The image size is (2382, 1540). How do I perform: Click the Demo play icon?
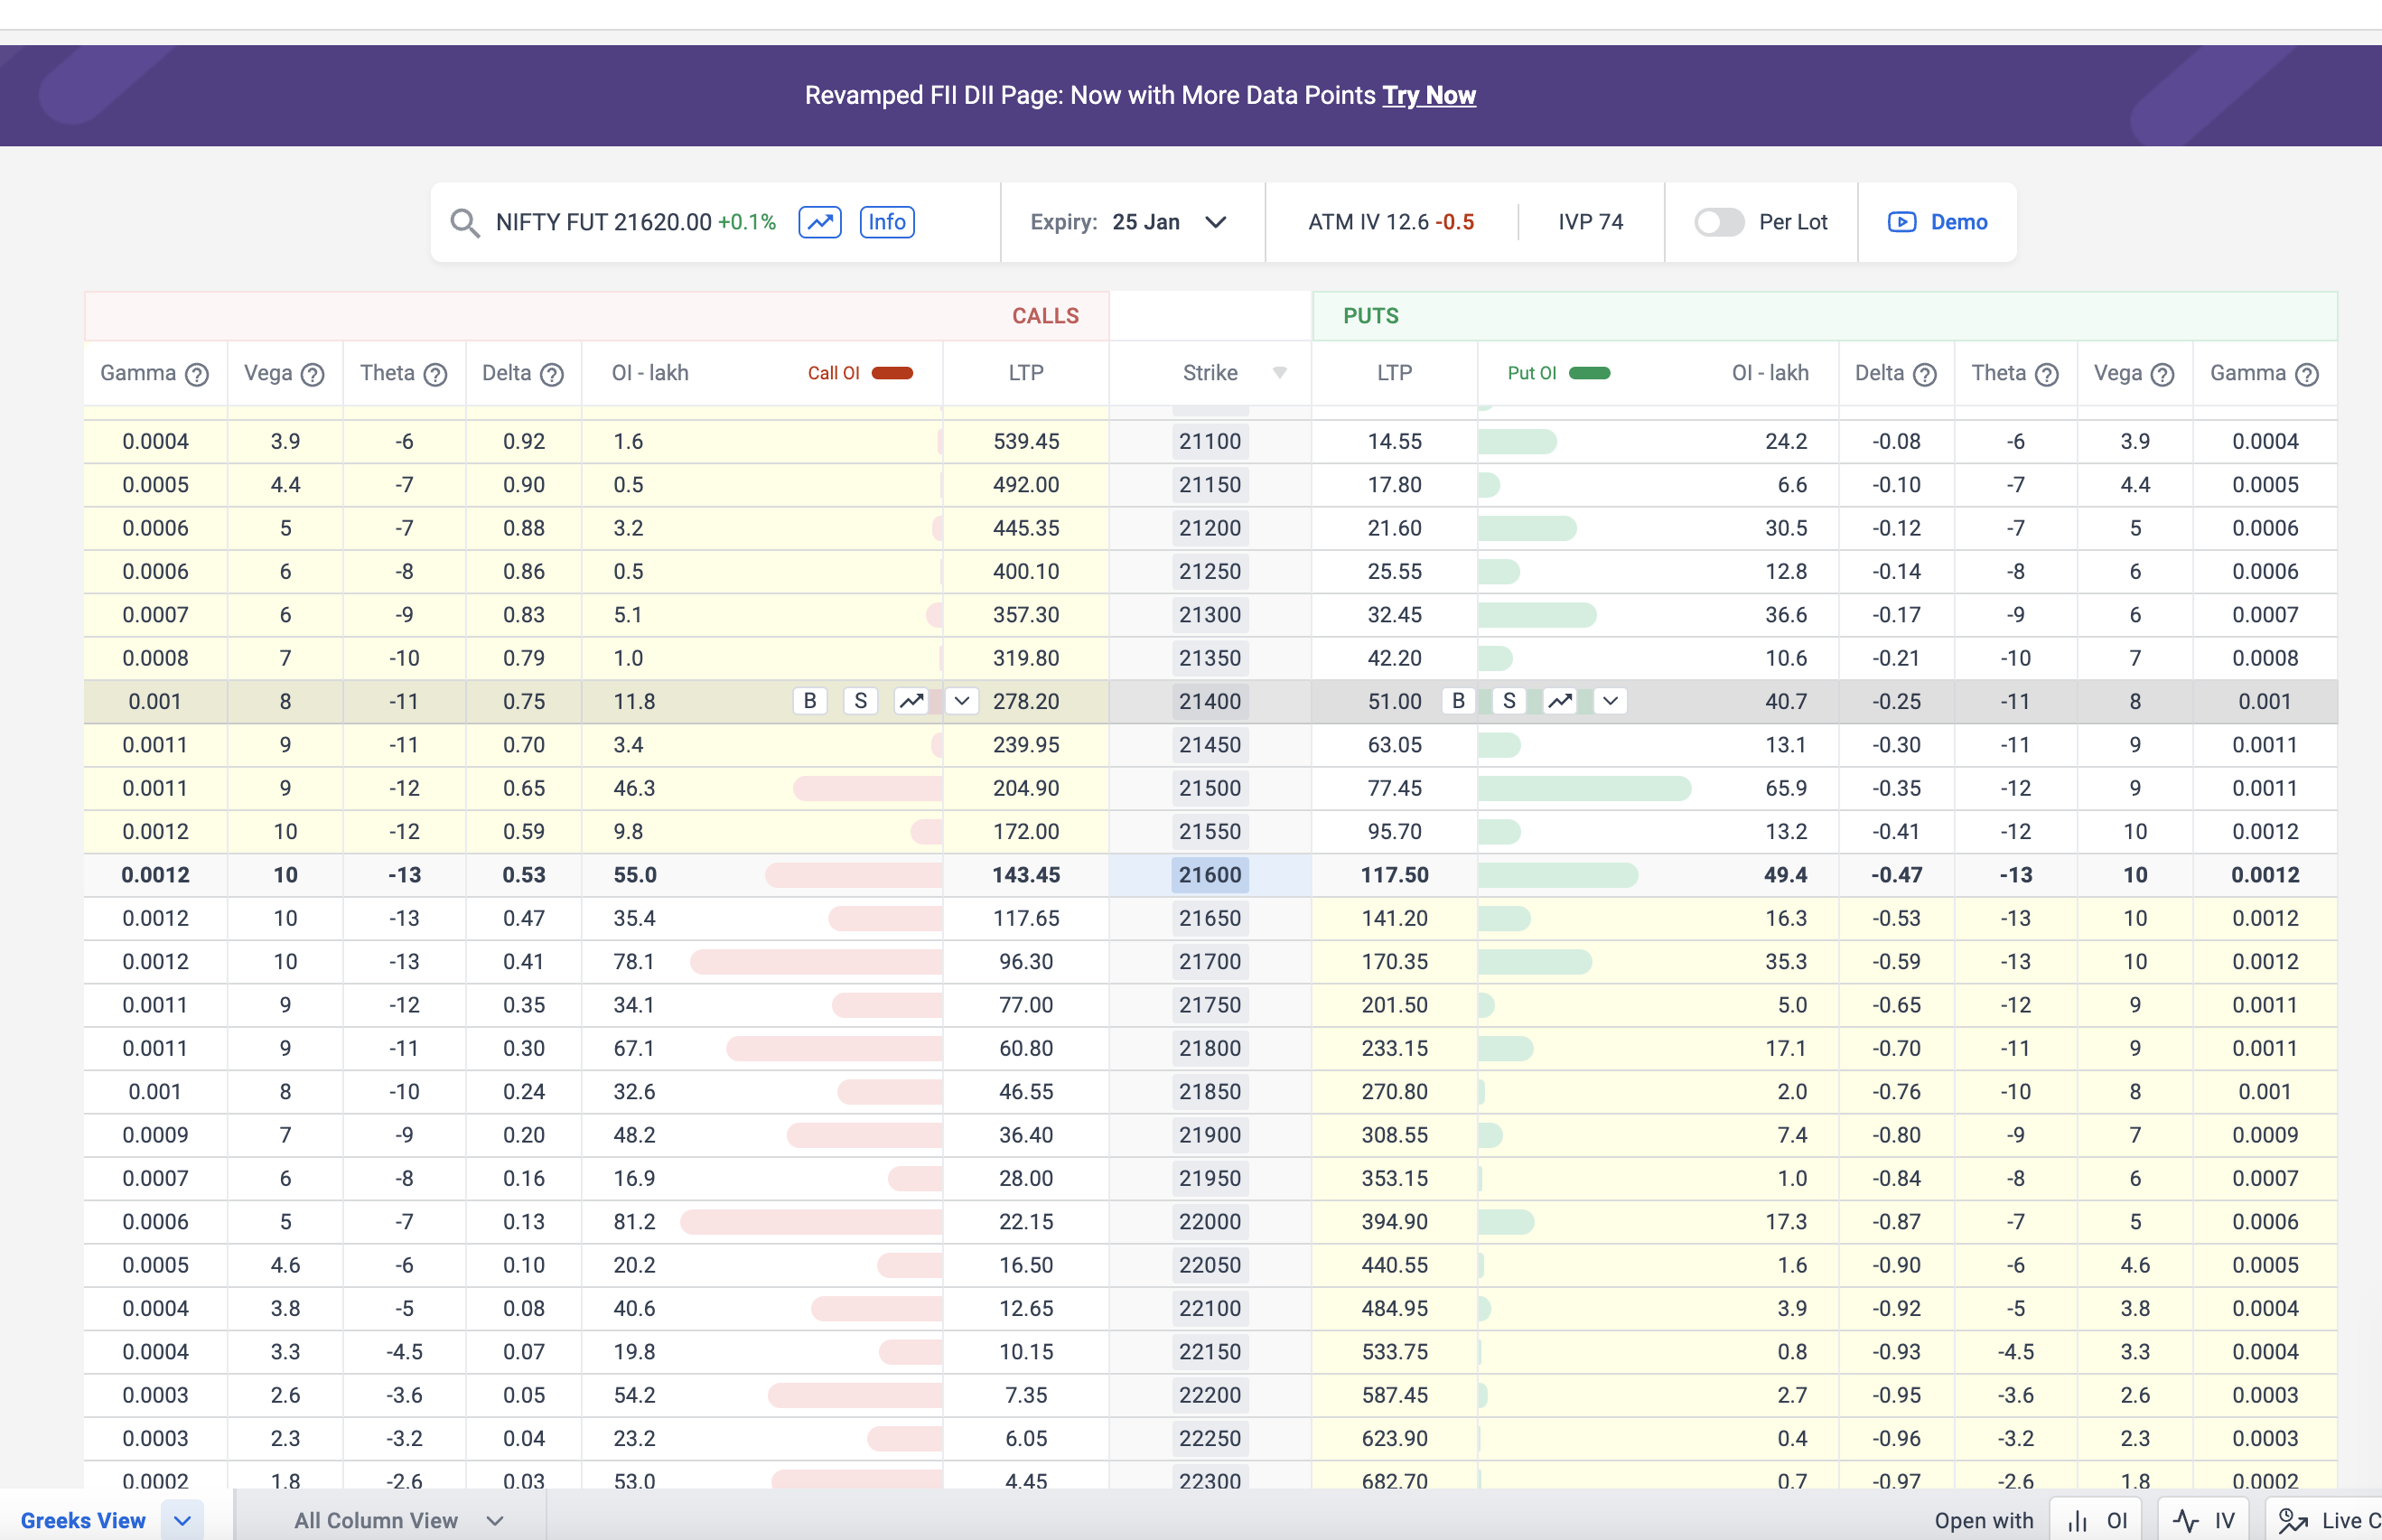[x=1901, y=222]
